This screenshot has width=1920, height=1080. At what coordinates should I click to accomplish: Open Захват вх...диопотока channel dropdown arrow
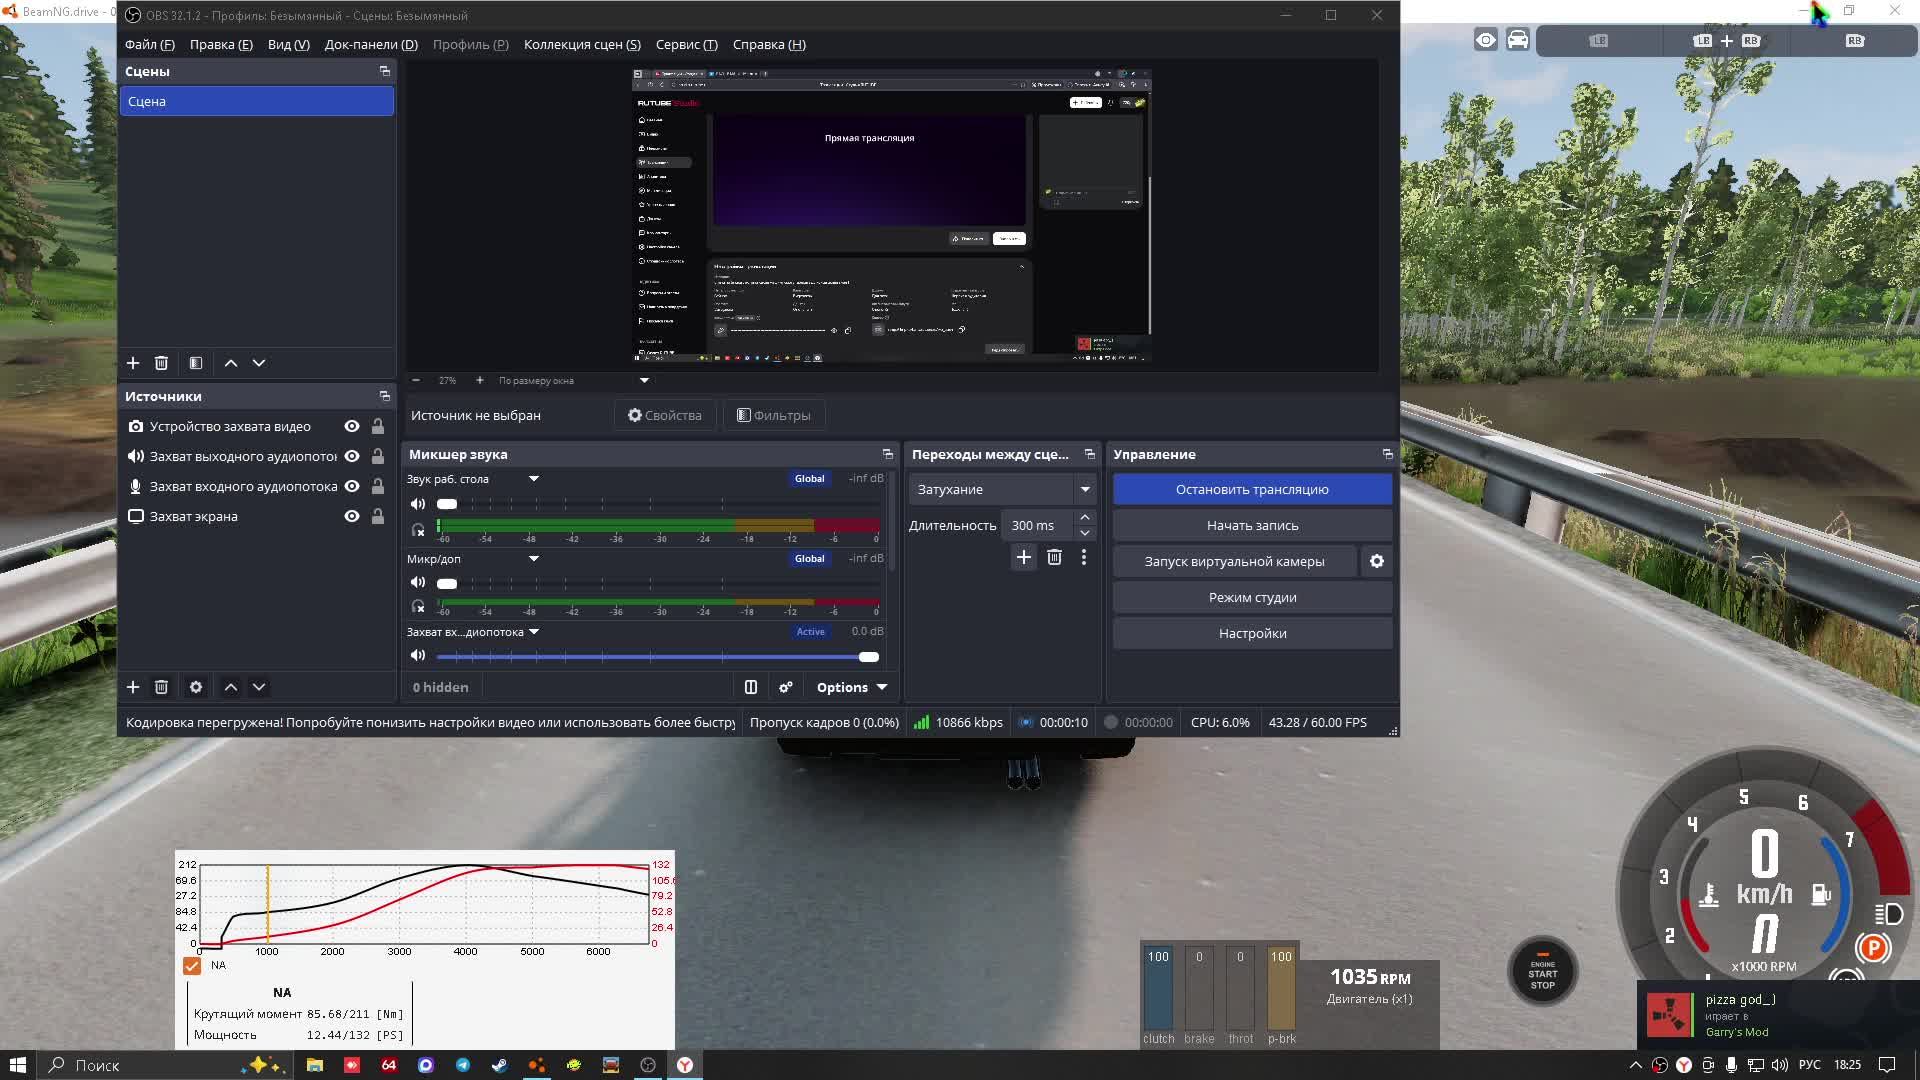point(534,632)
